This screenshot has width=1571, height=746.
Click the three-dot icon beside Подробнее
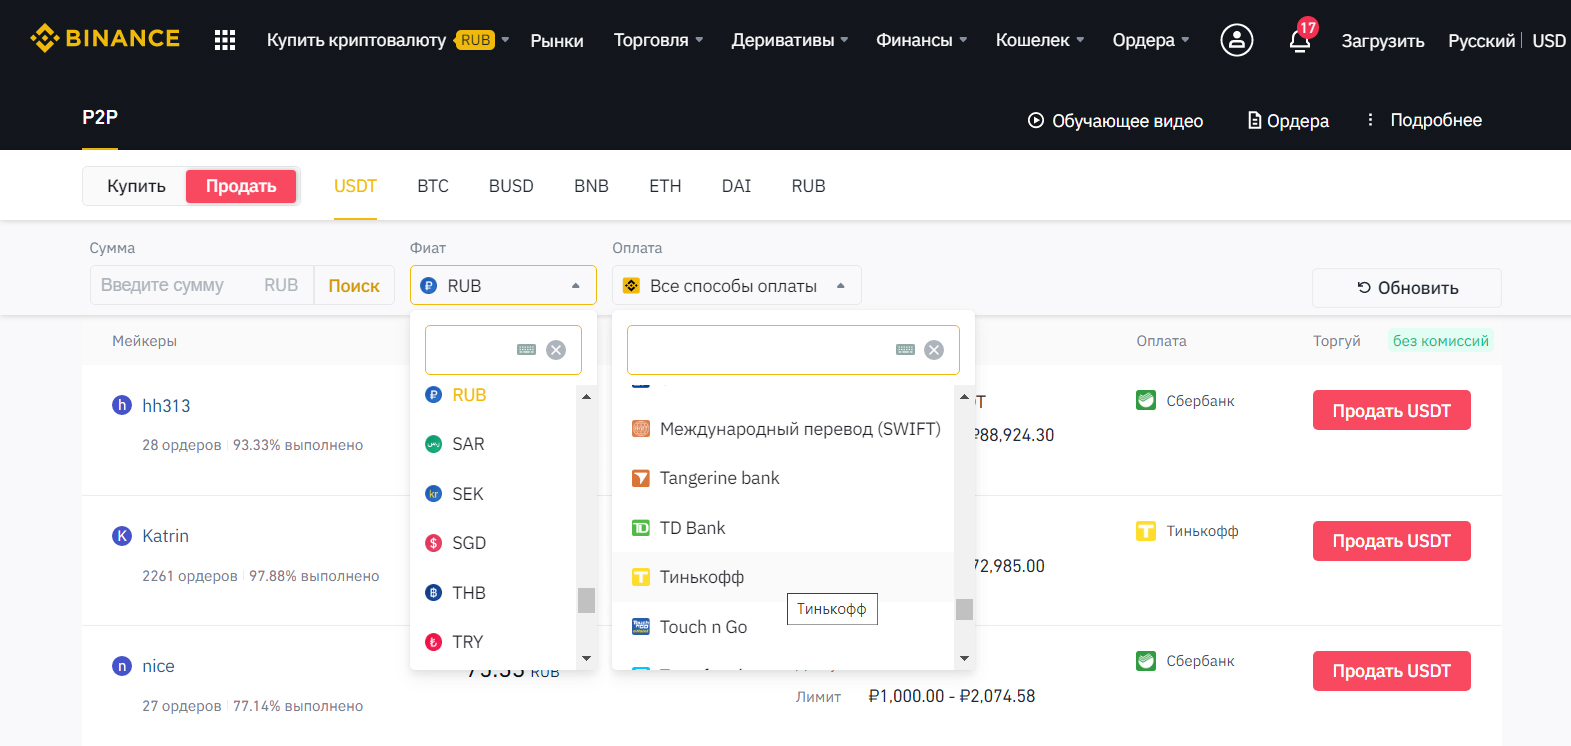click(x=1370, y=119)
